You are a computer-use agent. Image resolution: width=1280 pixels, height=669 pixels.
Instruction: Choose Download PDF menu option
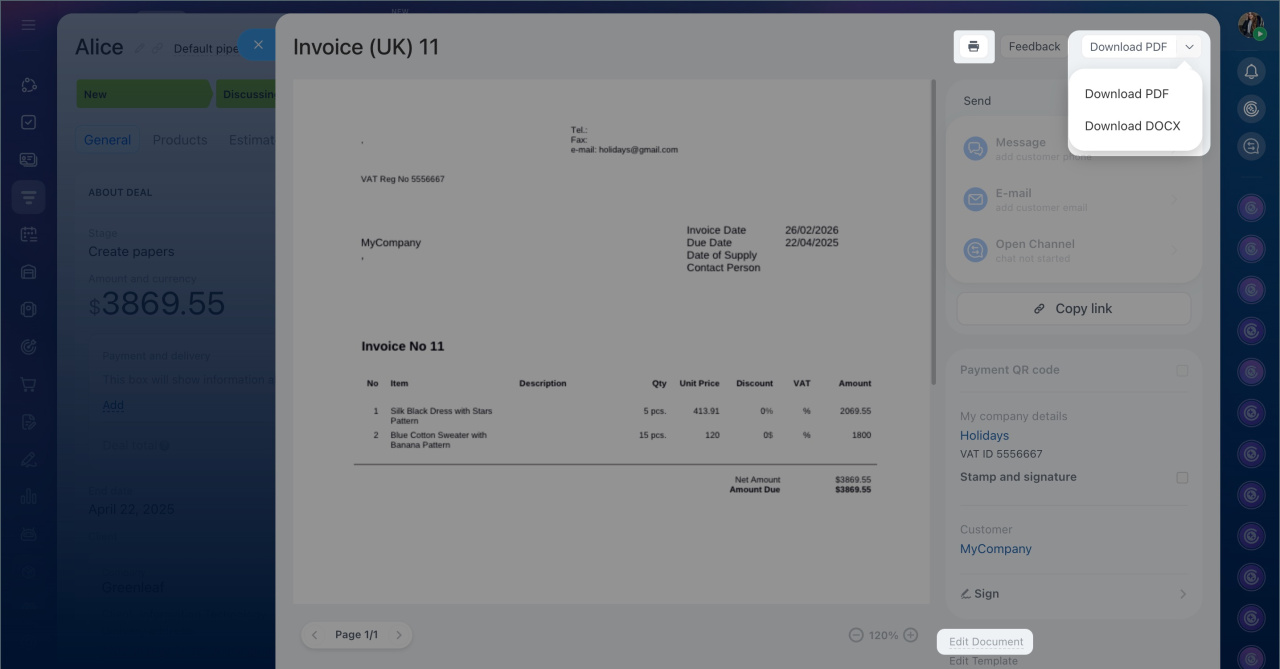click(1126, 94)
